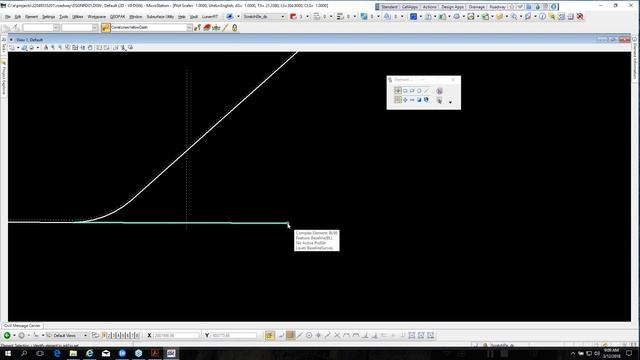Open the Mail app from the taskbar

pos(106,353)
